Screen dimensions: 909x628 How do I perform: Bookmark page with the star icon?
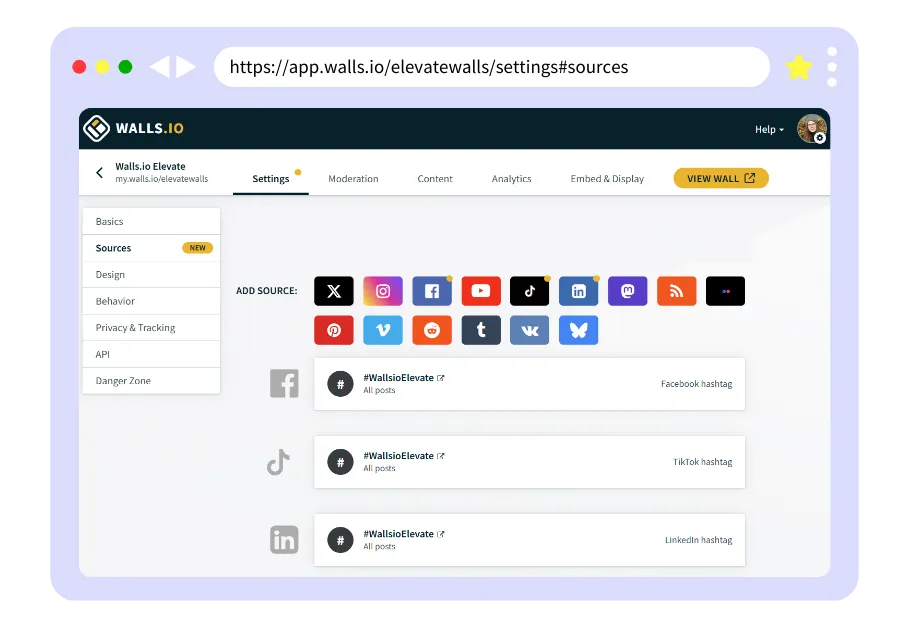[798, 67]
